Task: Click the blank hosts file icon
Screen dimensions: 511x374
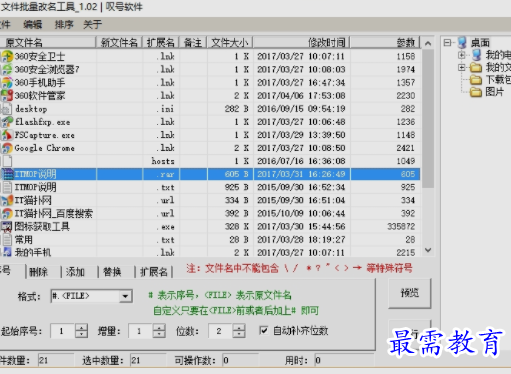Action: coord(7,161)
